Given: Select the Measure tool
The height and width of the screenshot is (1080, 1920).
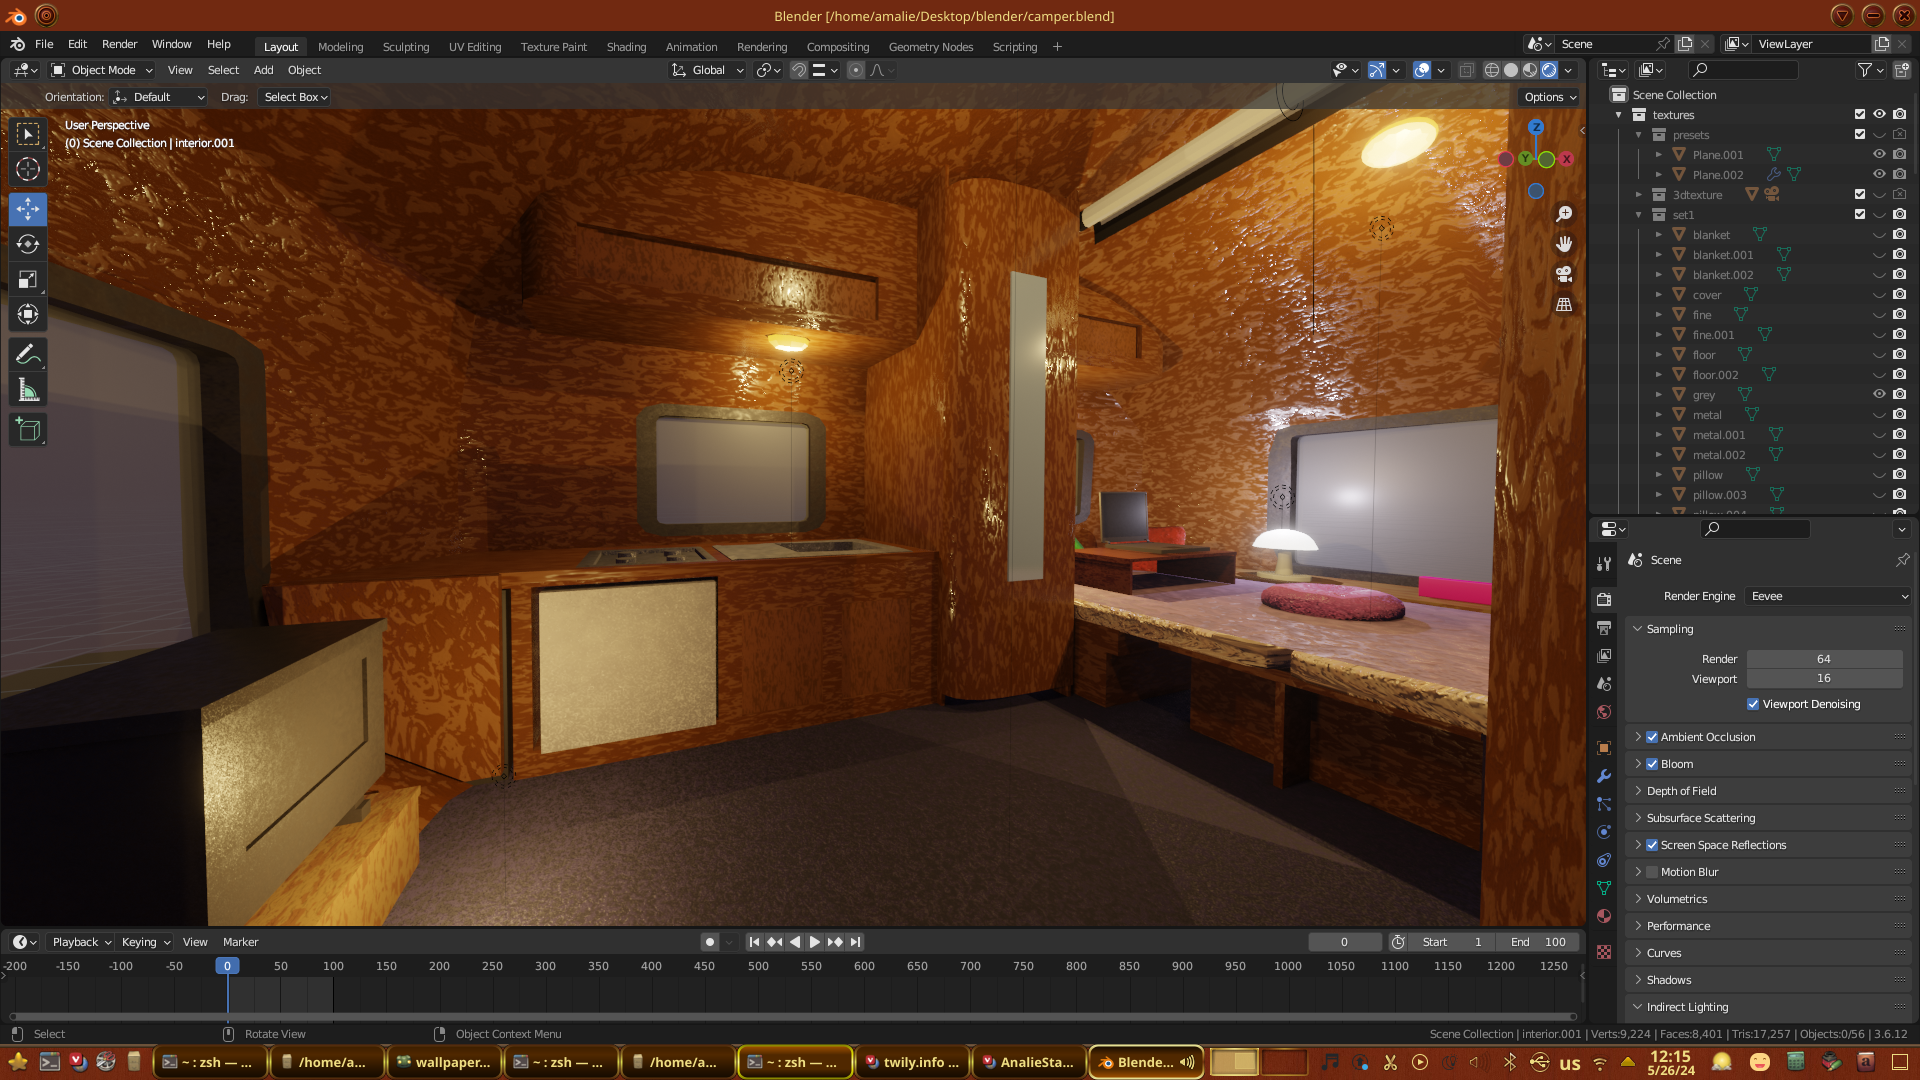Looking at the screenshot, I should click(28, 390).
